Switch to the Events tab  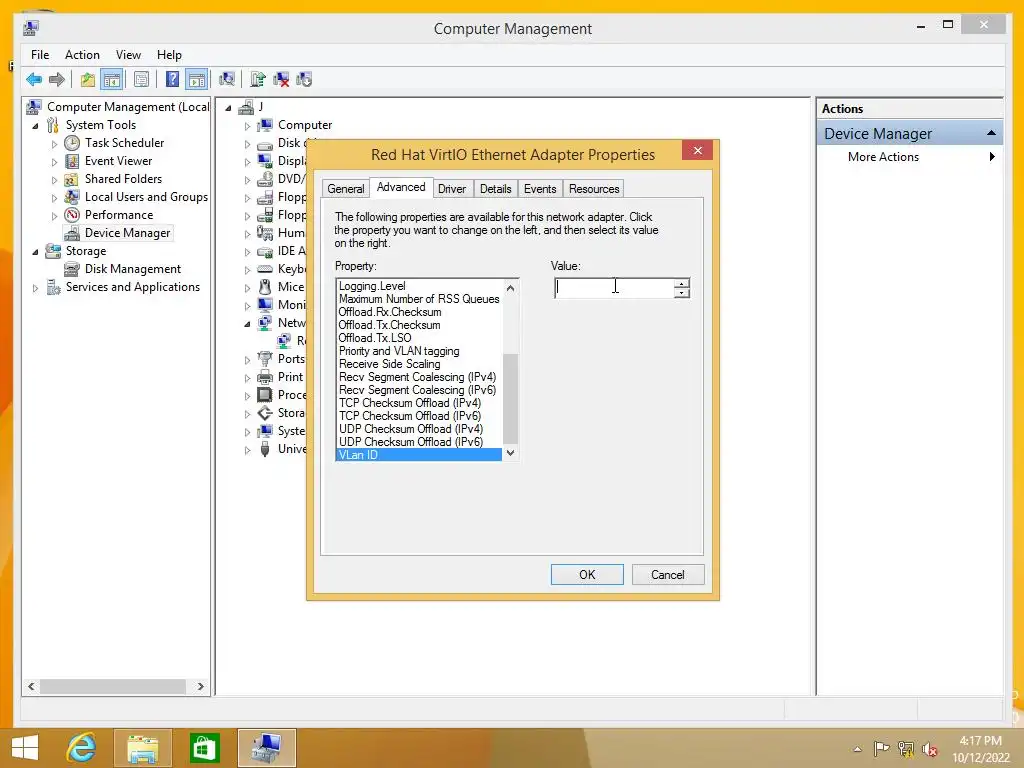coord(540,189)
